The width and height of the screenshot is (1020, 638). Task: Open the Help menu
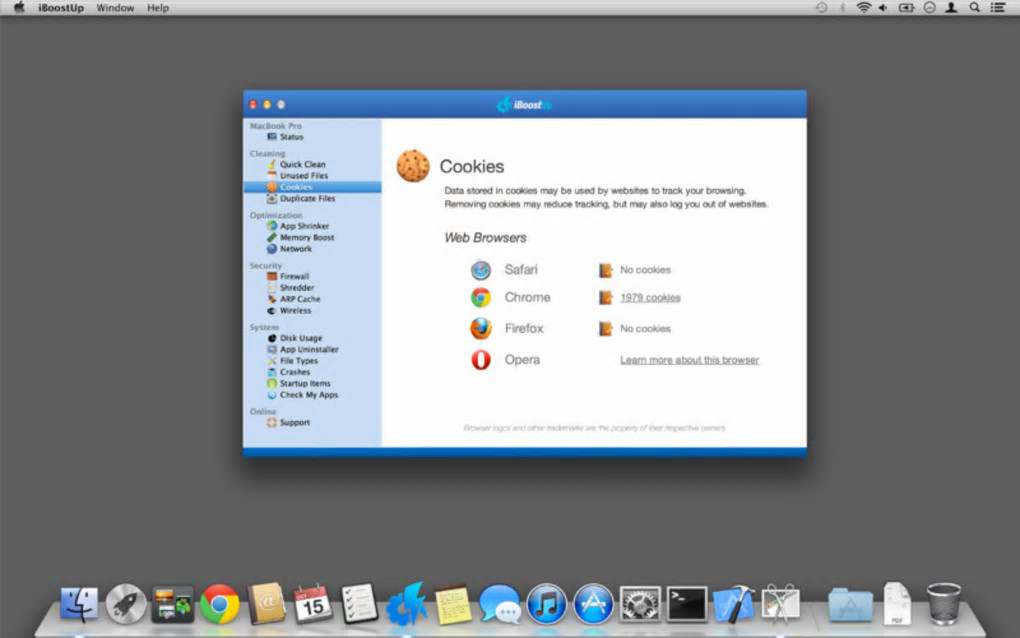click(x=157, y=8)
